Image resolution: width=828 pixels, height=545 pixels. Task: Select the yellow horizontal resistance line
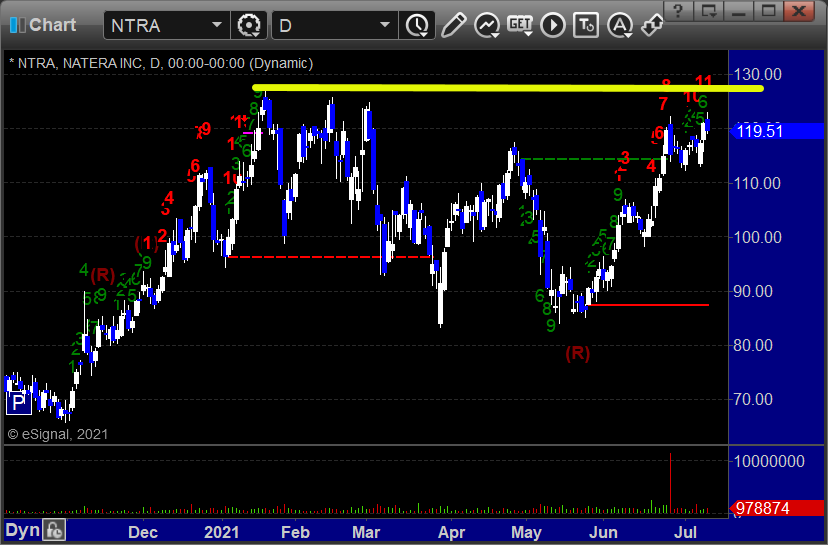pyautogui.click(x=500, y=89)
